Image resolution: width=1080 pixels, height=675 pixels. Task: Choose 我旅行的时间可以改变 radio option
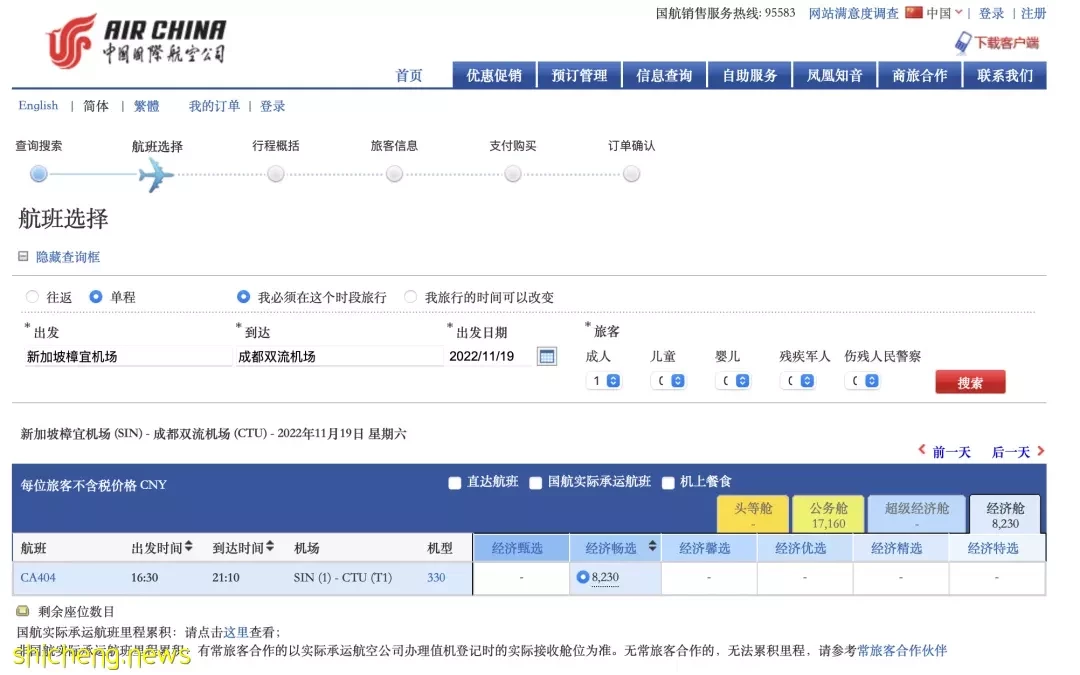[x=411, y=297]
